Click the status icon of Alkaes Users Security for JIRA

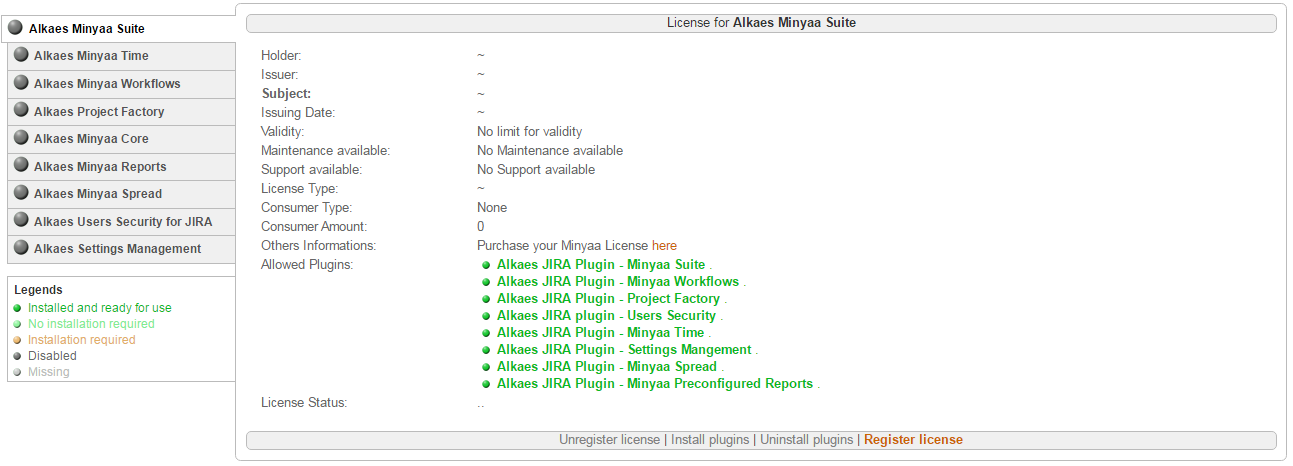(x=21, y=221)
